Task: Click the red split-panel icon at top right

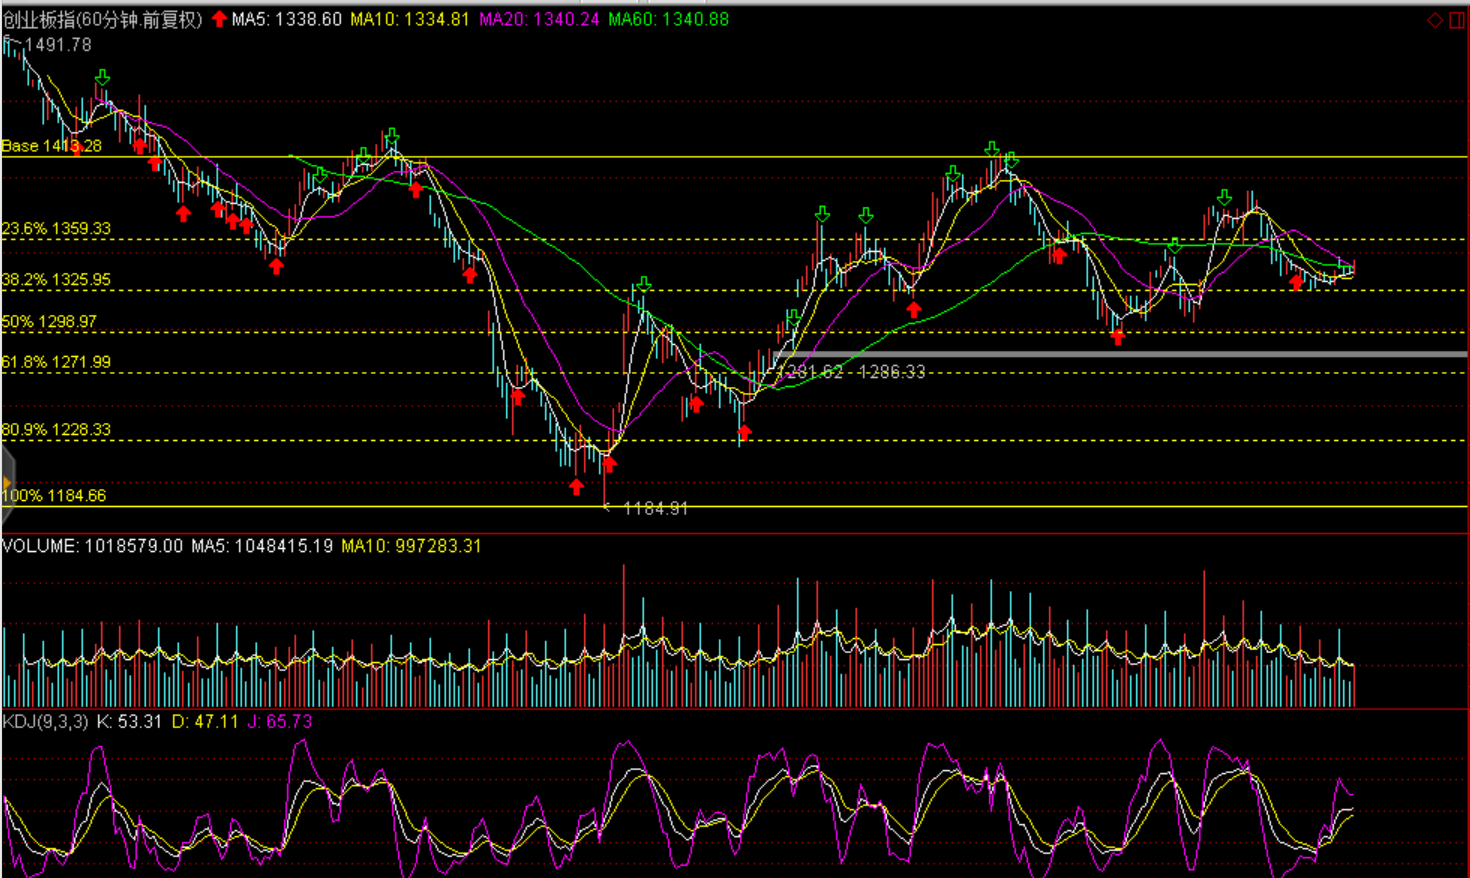Action: click(1456, 20)
